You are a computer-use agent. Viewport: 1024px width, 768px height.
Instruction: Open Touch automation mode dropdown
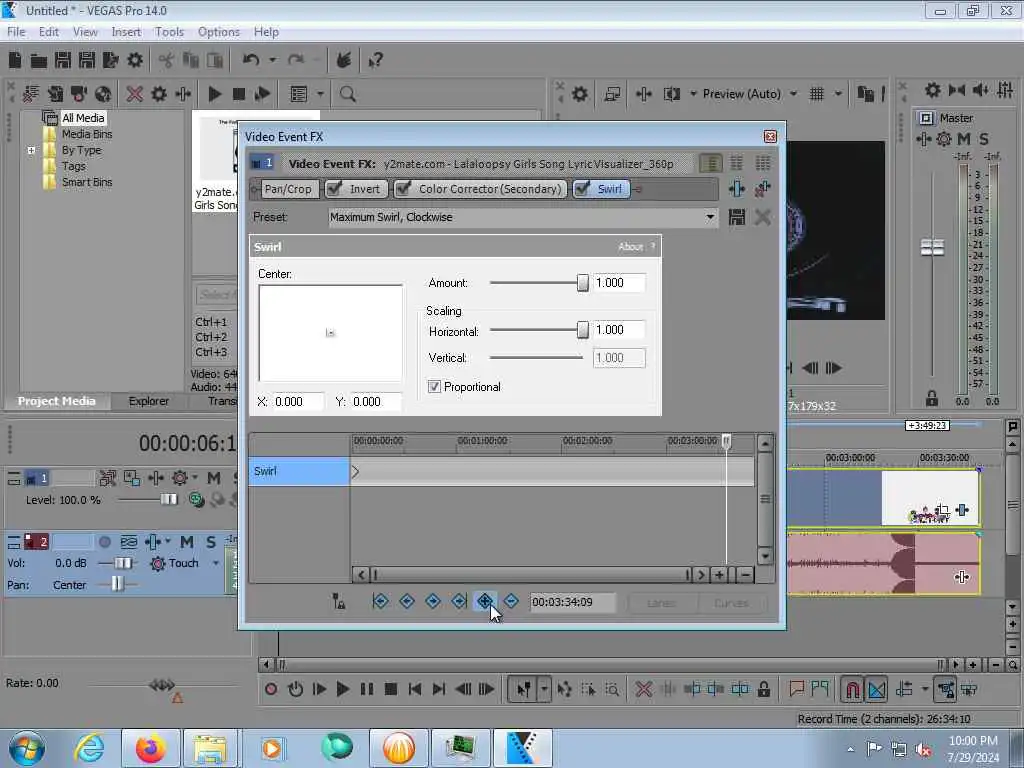216,563
